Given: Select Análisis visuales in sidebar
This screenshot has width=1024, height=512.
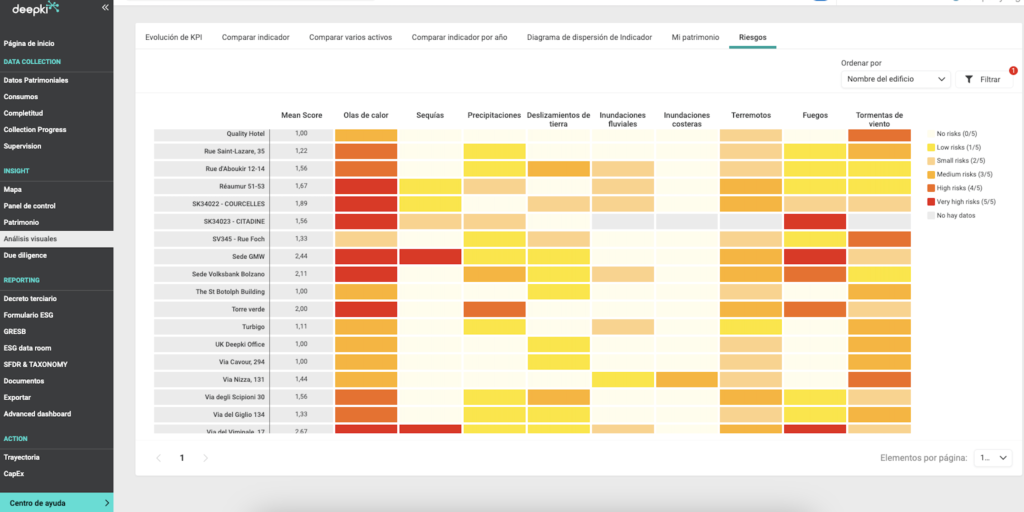Looking at the screenshot, I should (x=57, y=239).
